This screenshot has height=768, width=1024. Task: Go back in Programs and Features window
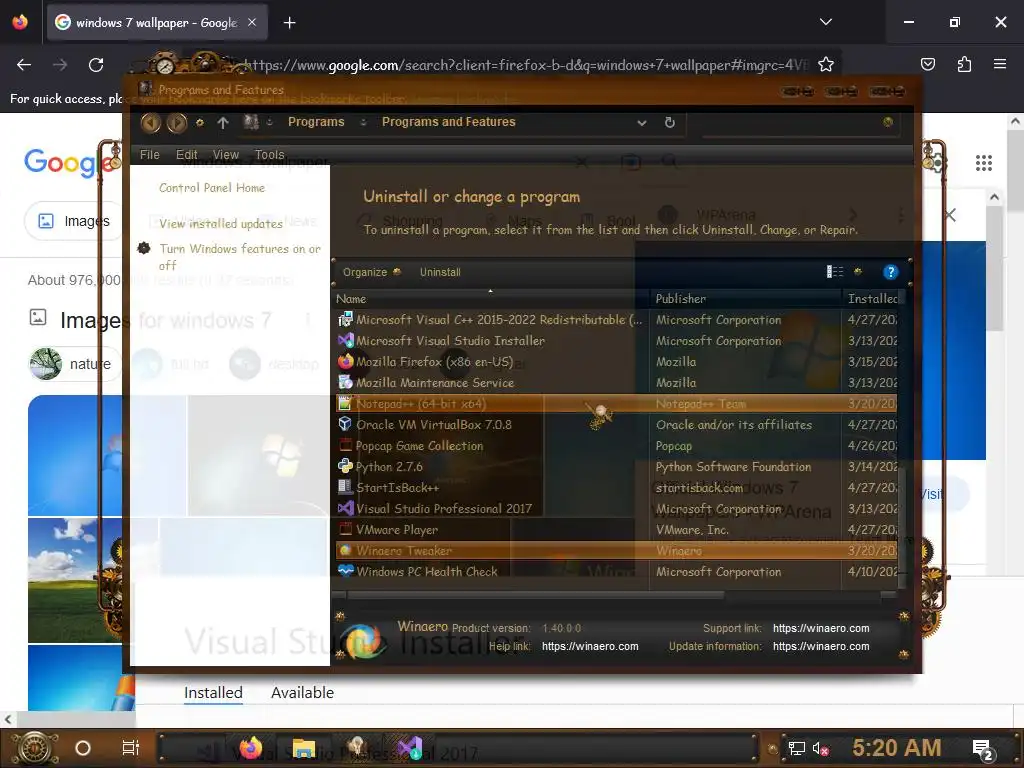pos(151,122)
